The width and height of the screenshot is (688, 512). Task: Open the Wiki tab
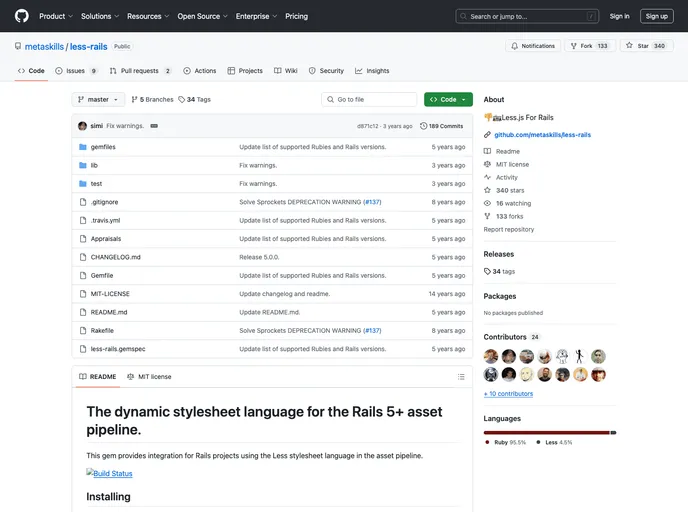coord(286,71)
